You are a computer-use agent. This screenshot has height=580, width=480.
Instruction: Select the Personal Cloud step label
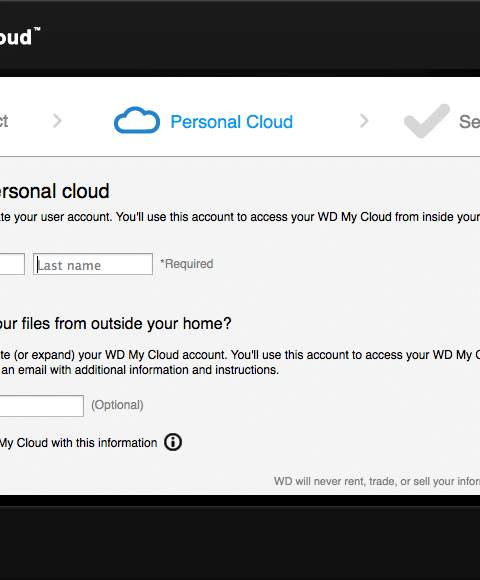point(231,122)
